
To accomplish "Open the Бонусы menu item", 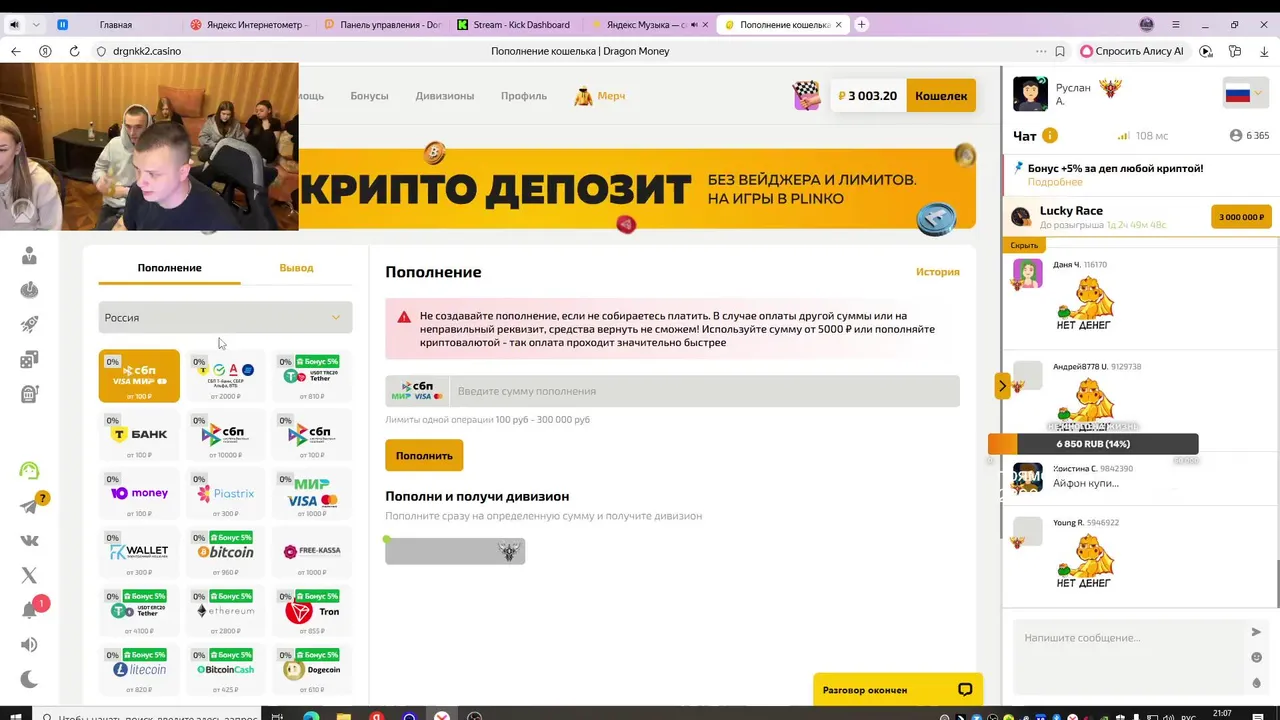I will coord(369,96).
